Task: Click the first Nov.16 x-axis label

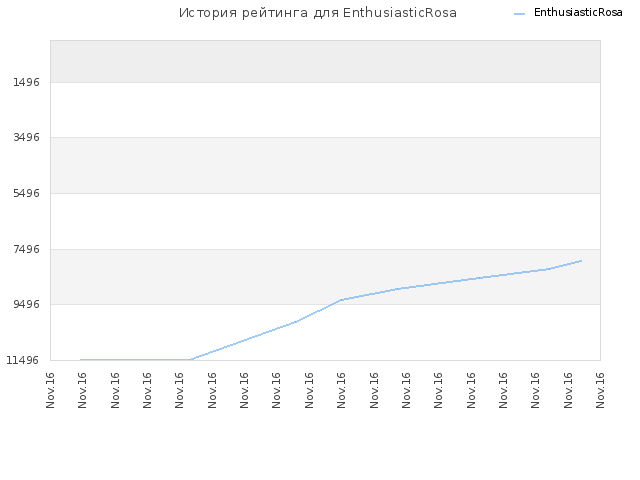Action: (x=50, y=390)
